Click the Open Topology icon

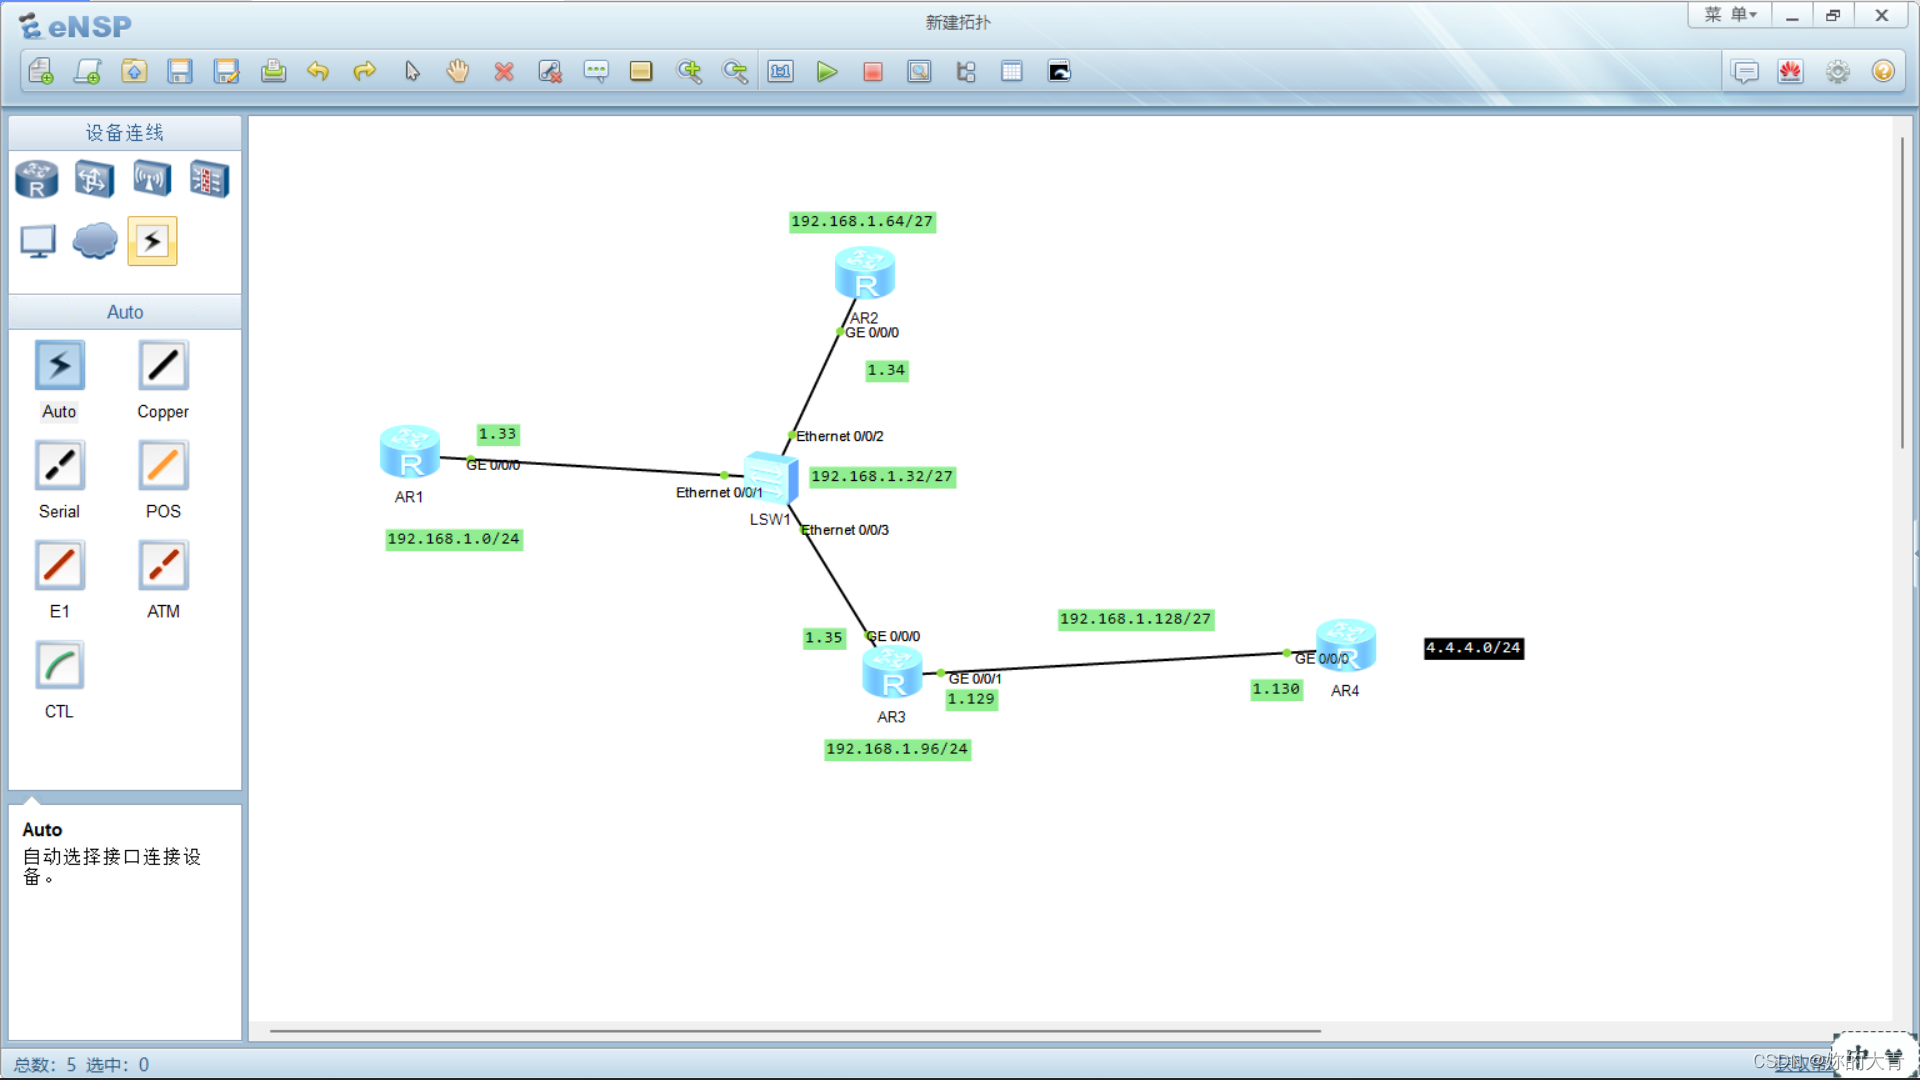(134, 71)
